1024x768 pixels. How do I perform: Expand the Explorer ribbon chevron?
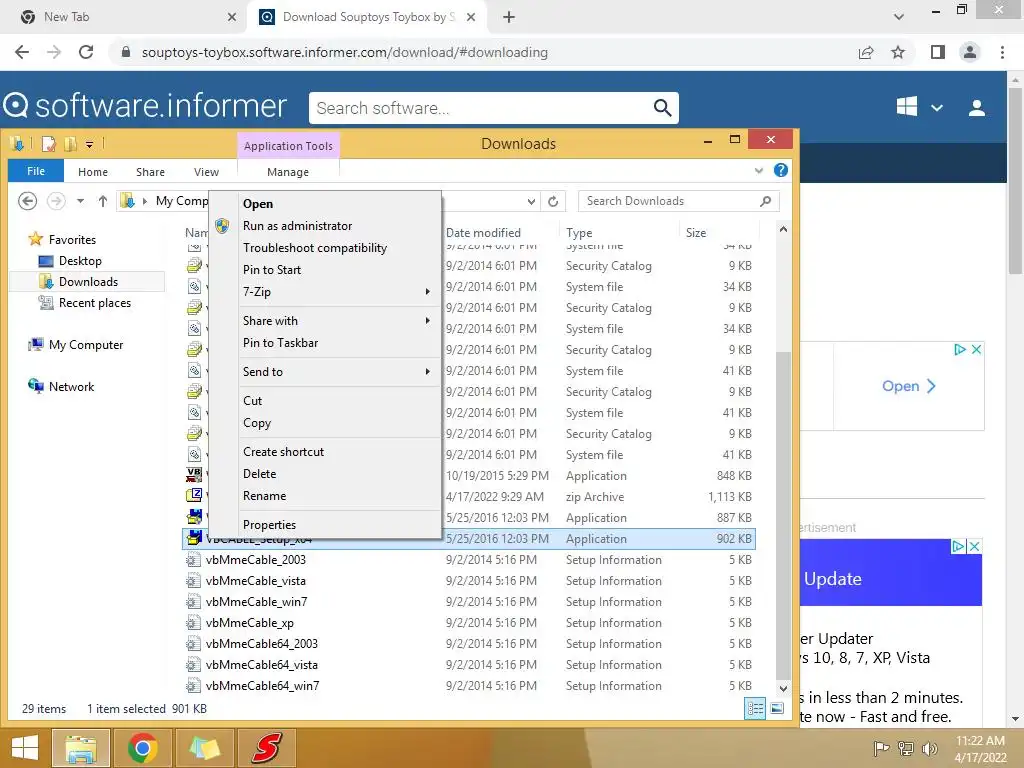(x=759, y=170)
